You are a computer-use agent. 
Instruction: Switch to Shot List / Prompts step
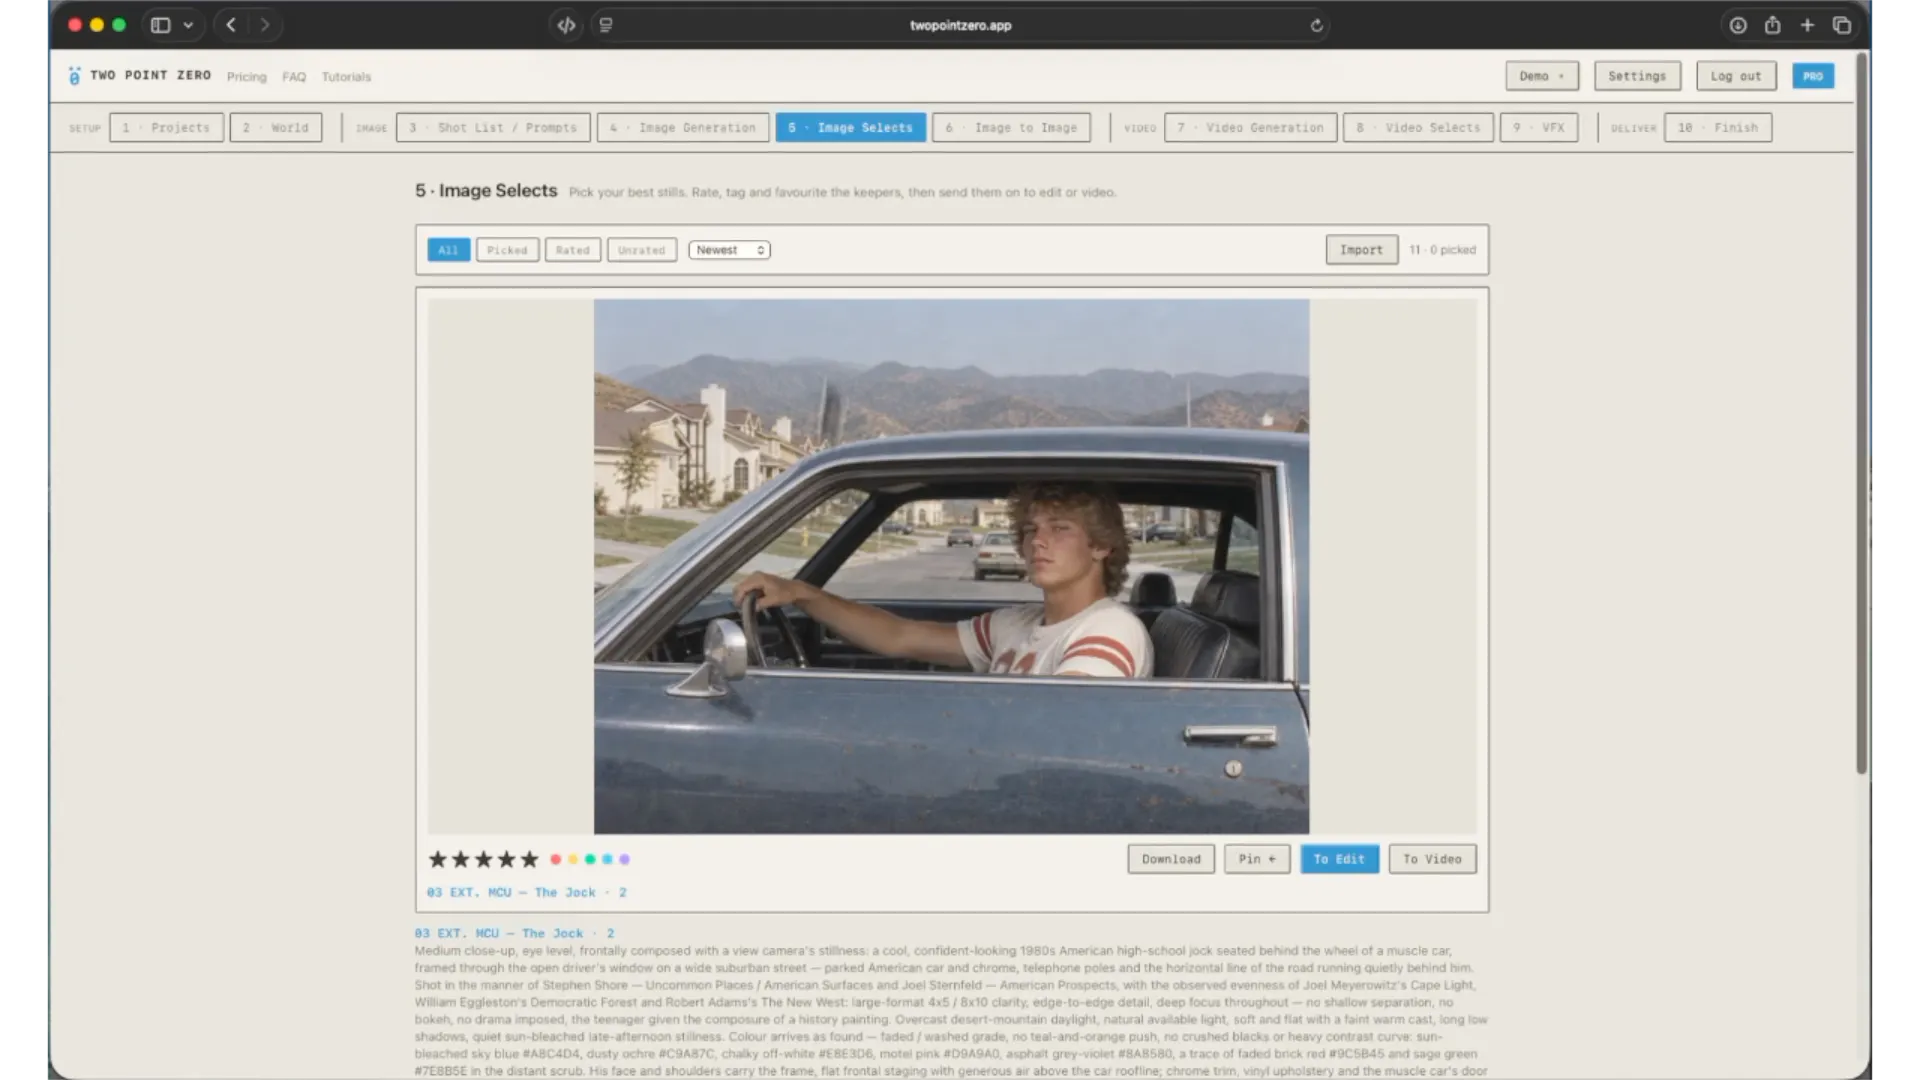(494, 128)
